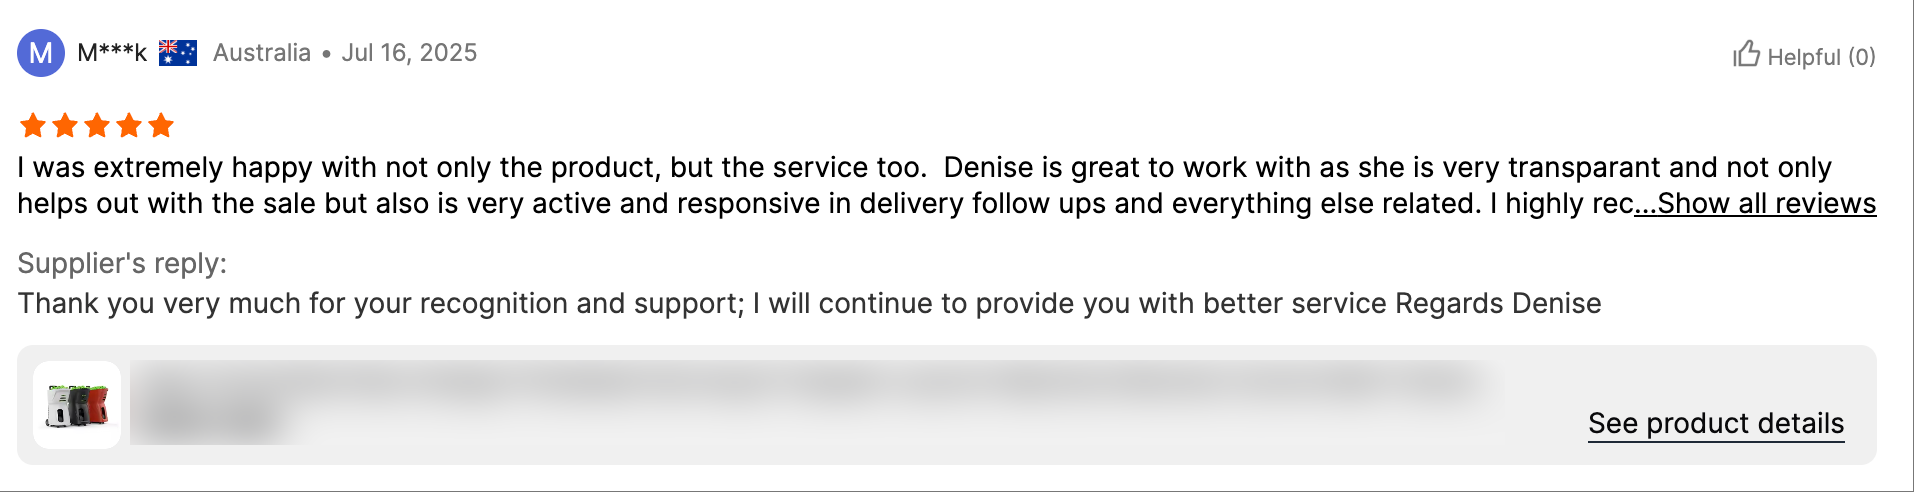This screenshot has width=1914, height=492.
Task: Click the middle (third) rating star
Action: click(x=97, y=125)
